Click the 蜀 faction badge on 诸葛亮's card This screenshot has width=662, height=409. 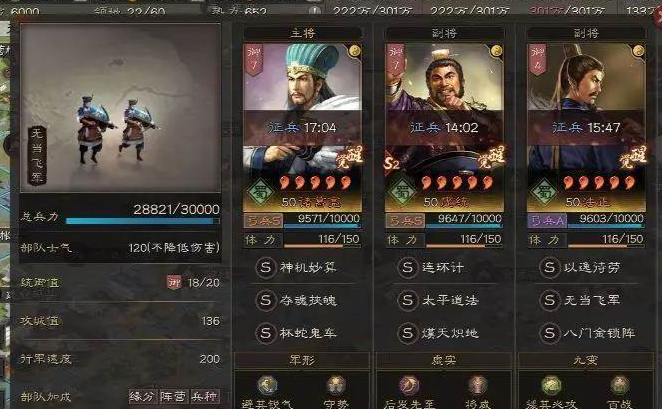(260, 191)
